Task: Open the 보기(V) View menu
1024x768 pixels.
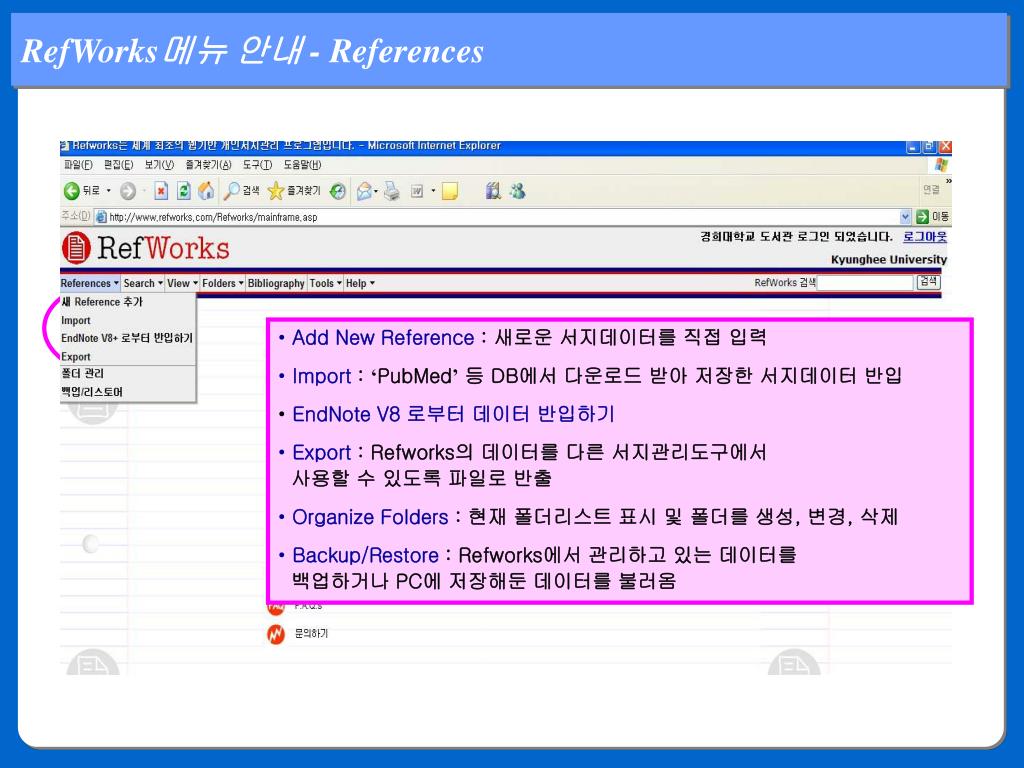Action: click(159, 165)
